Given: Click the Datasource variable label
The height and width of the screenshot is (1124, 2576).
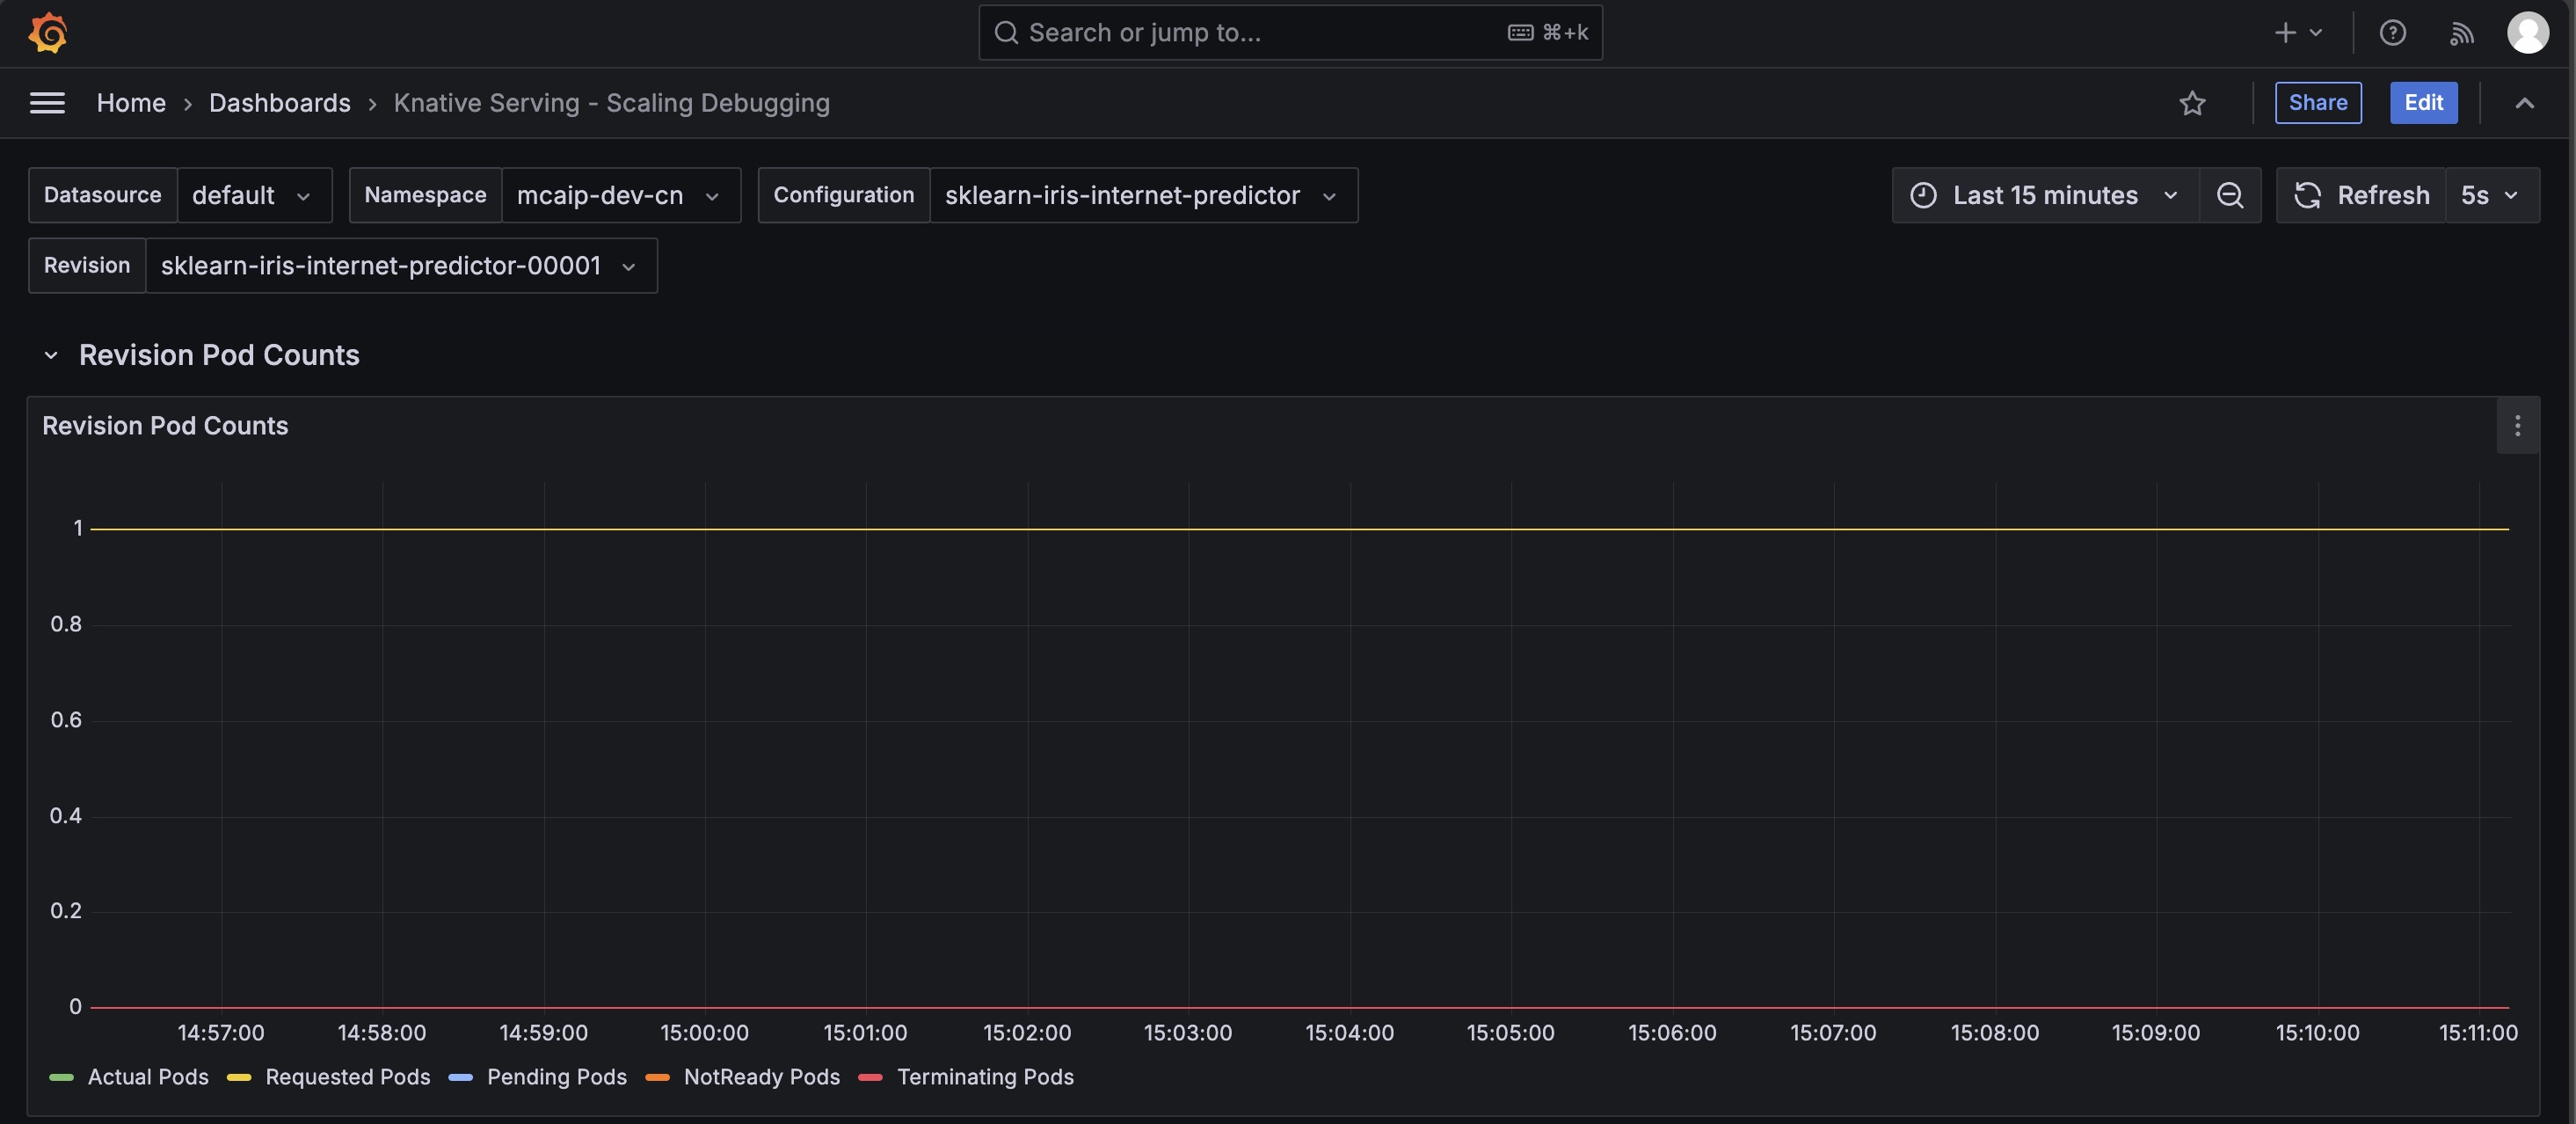Looking at the screenshot, I should pyautogui.click(x=102, y=195).
